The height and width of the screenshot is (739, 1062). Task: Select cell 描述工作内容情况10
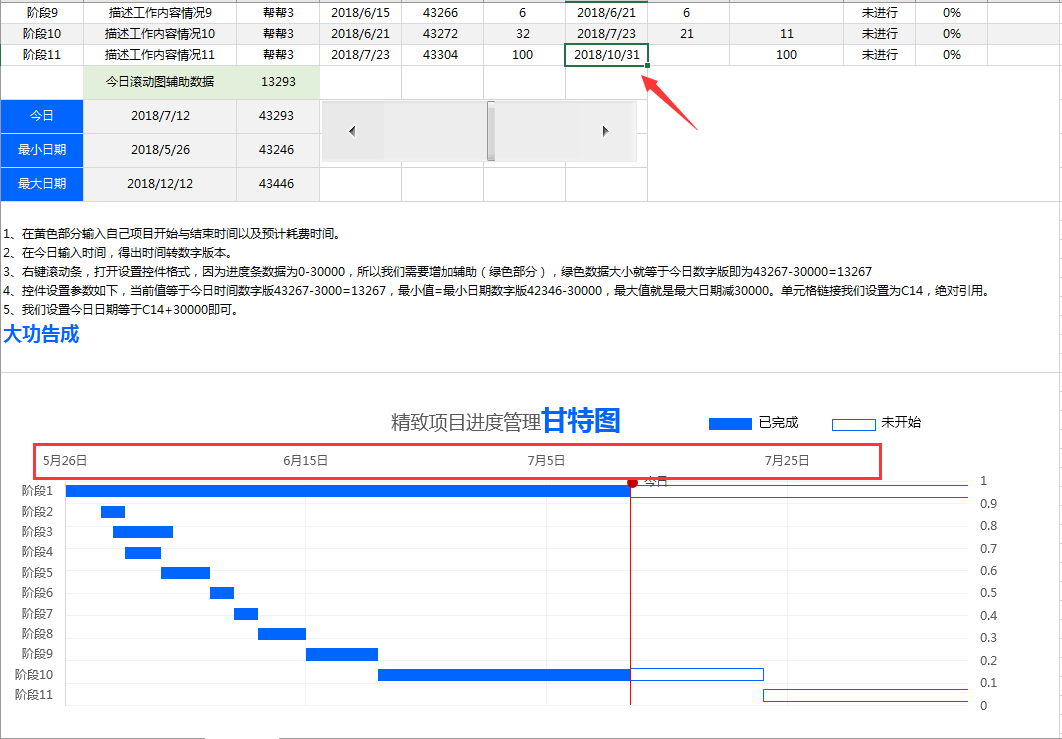(x=160, y=34)
